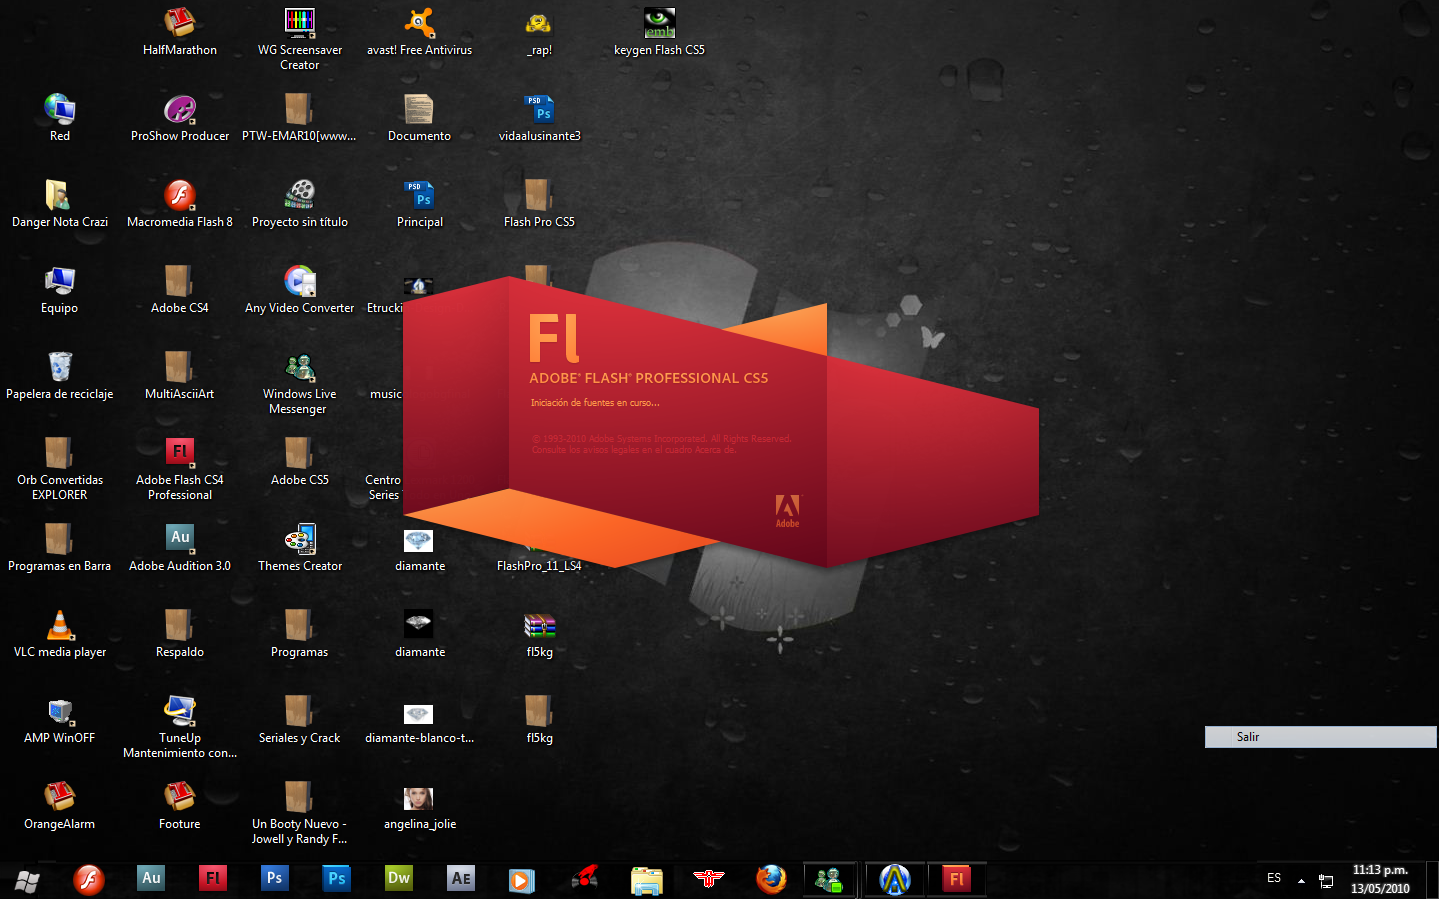Show hidden tray icons arrow
This screenshot has width=1439, height=899.
click(1301, 881)
